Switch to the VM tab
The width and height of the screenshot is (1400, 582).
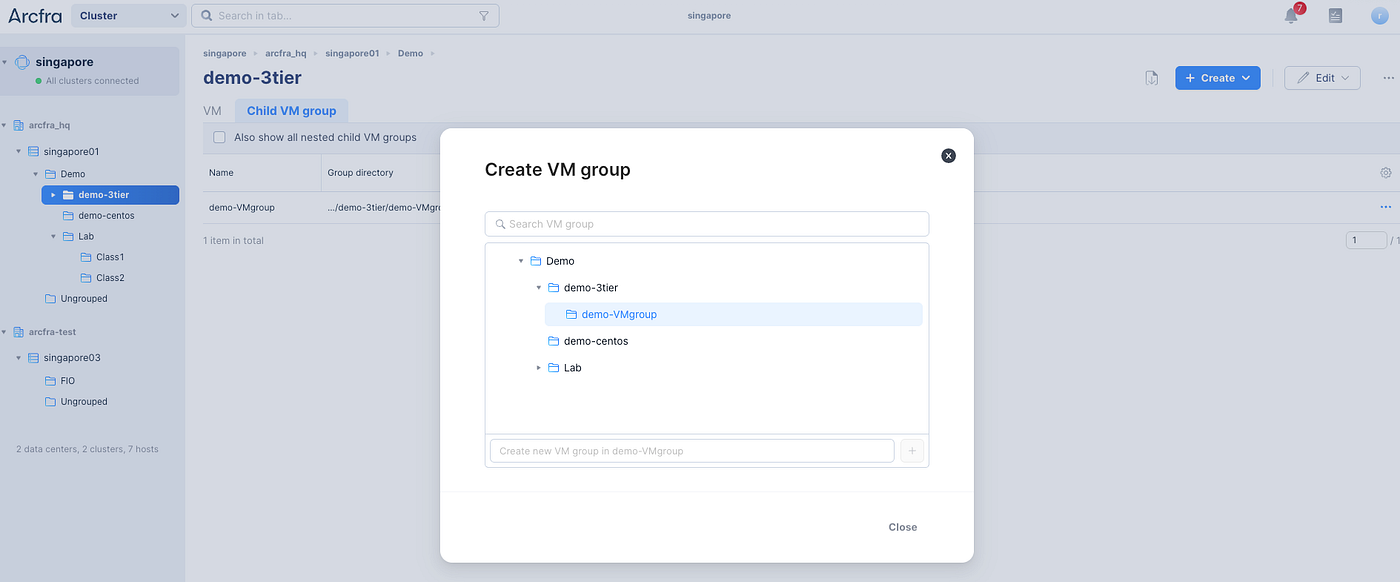(x=212, y=111)
